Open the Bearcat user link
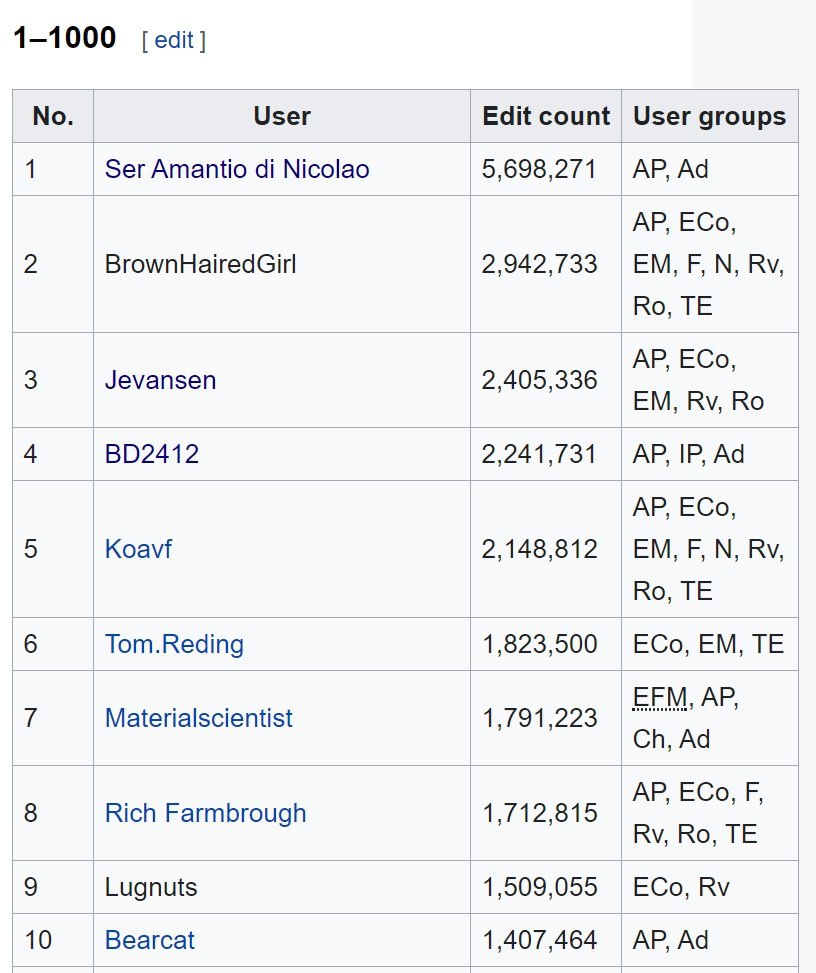The height and width of the screenshot is (973, 816). [149, 940]
